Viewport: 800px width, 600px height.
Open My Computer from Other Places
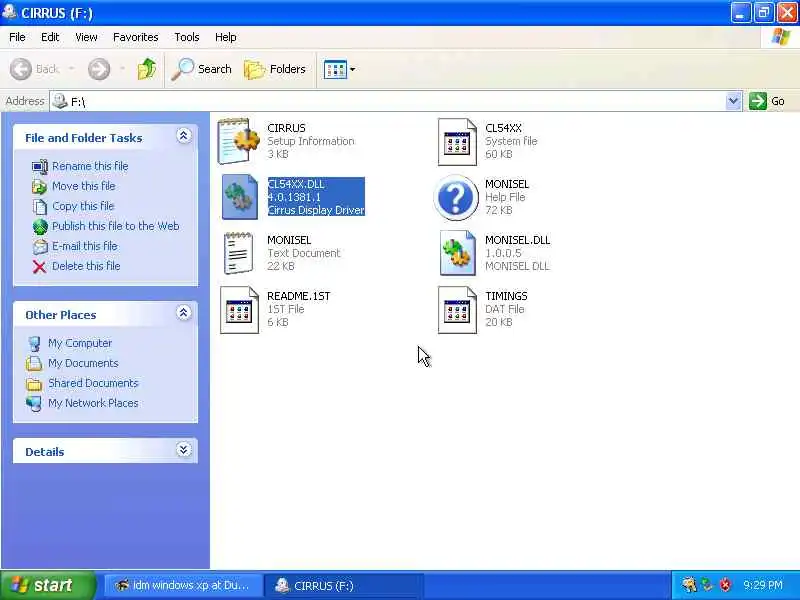click(80, 343)
